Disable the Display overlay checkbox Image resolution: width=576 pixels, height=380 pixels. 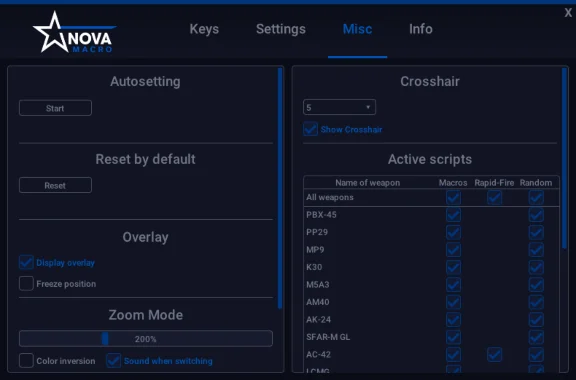[26, 262]
